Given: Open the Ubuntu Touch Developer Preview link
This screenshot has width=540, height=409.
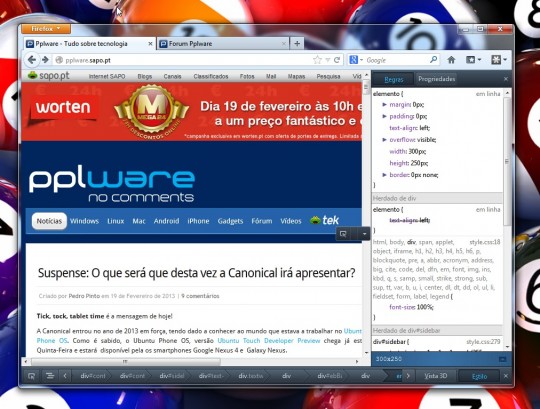Looking at the screenshot, I should (x=269, y=341).
